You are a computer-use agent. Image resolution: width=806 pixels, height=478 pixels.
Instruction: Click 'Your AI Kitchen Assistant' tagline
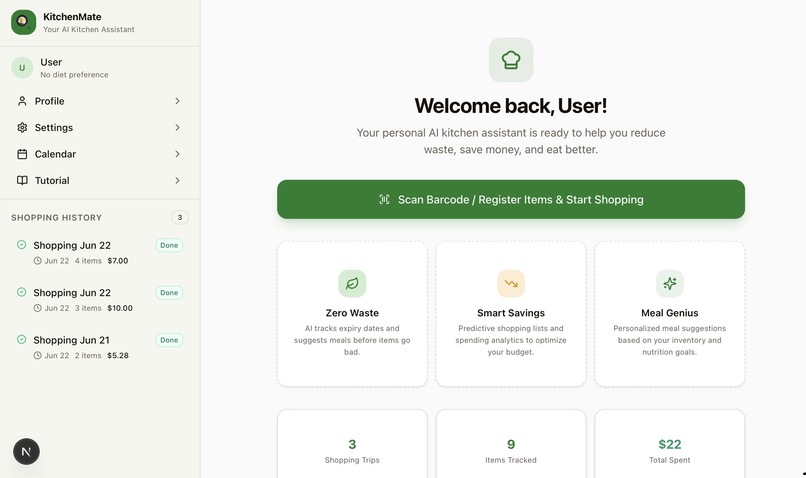[x=89, y=30]
